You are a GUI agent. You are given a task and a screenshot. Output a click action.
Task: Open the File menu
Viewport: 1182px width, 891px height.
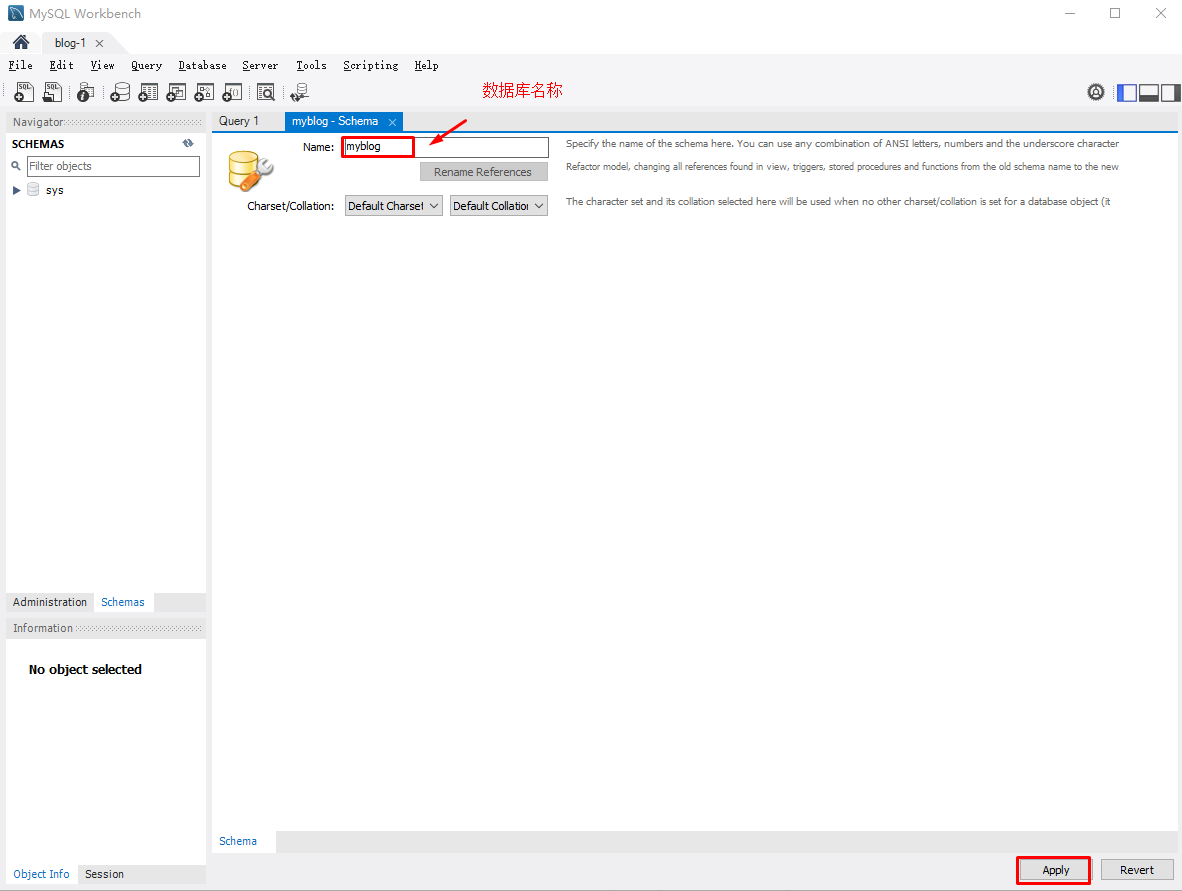coord(20,66)
